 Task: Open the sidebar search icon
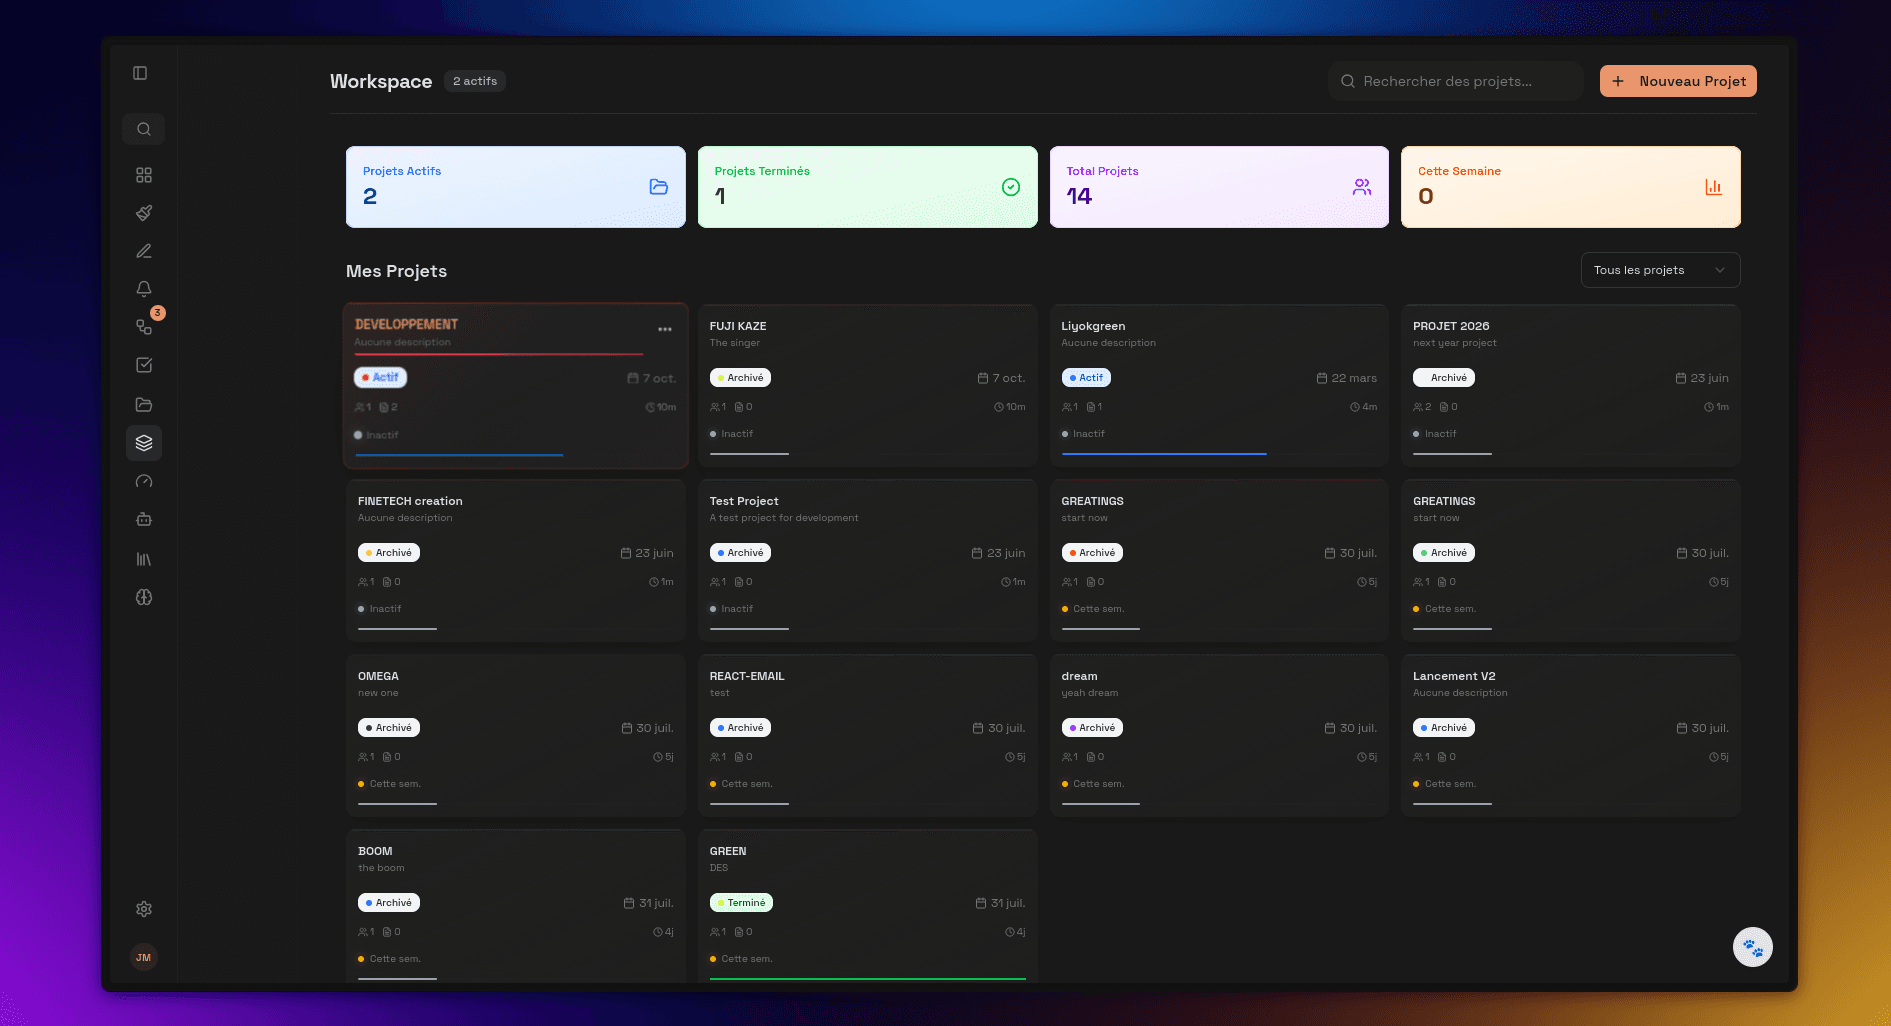pos(144,129)
